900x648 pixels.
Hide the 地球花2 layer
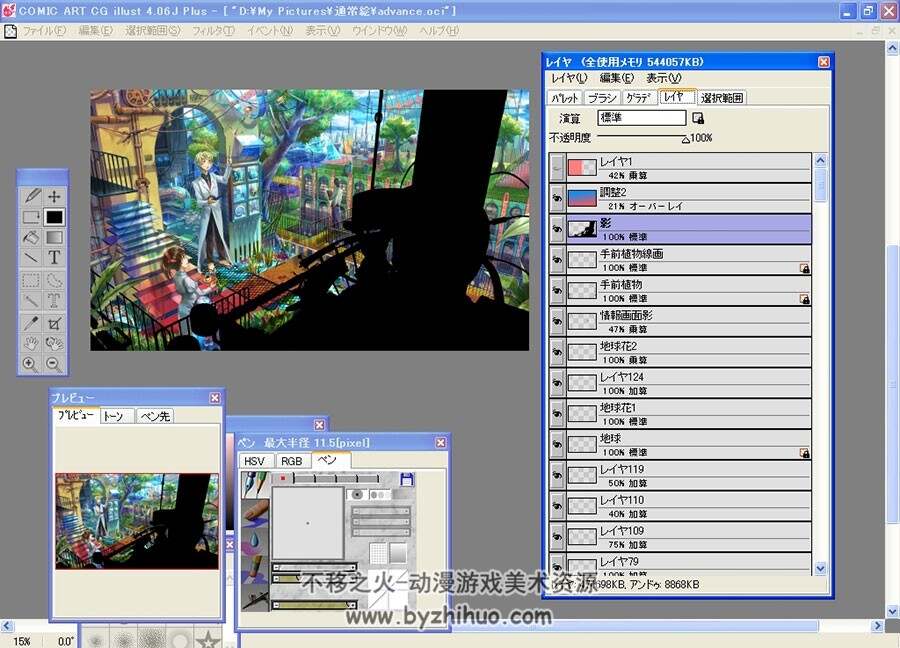[x=557, y=352]
